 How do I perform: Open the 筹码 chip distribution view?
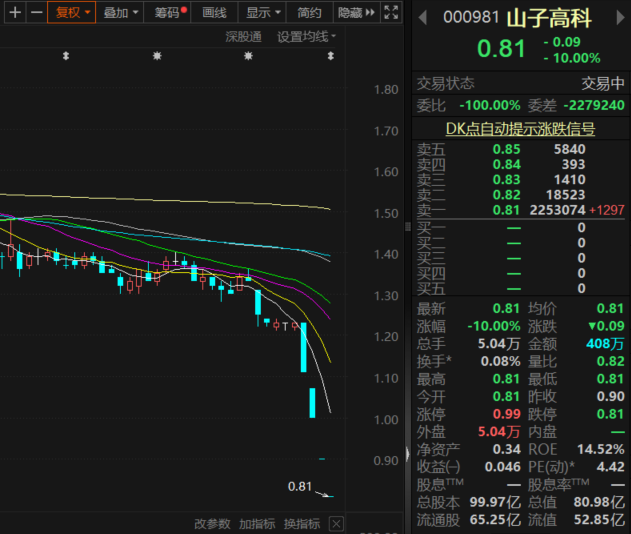pos(167,12)
